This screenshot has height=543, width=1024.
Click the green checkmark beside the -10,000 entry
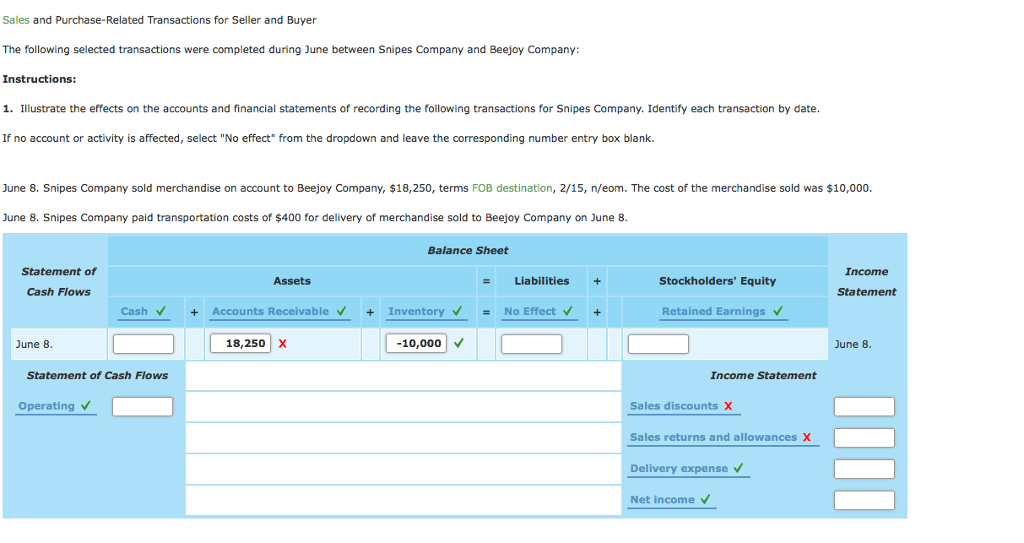(x=458, y=343)
